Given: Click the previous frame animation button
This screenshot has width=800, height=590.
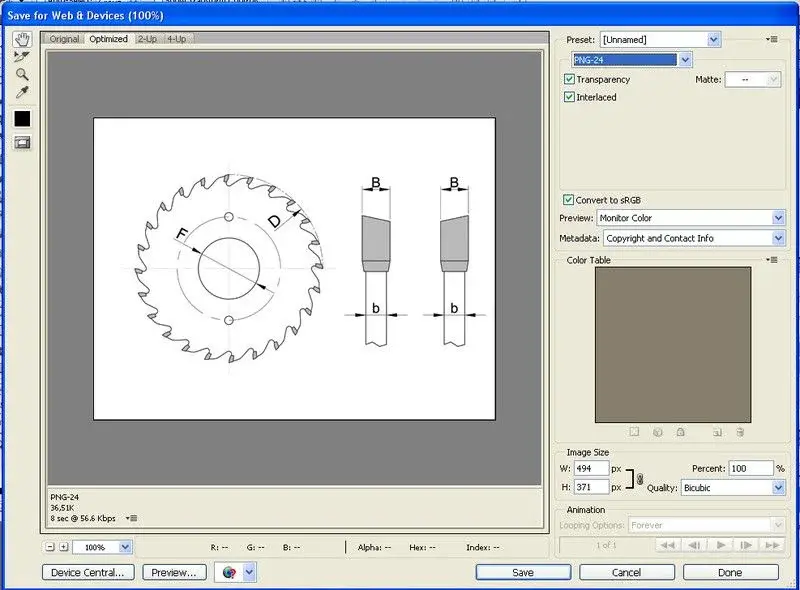Looking at the screenshot, I should [x=694, y=545].
